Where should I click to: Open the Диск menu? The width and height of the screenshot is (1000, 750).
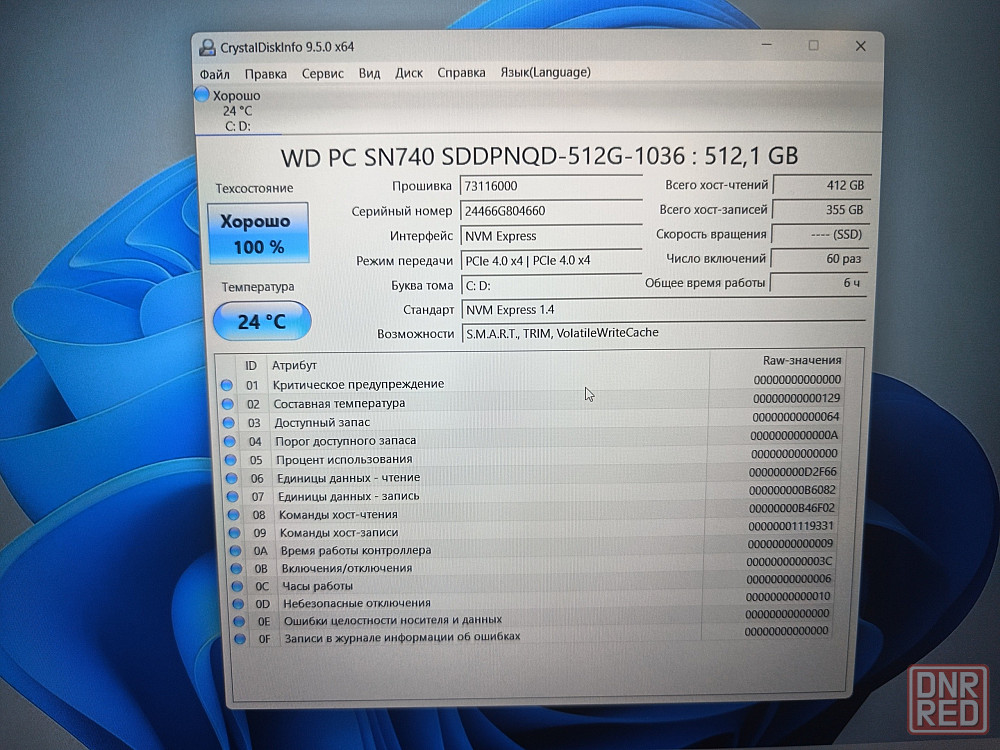point(408,73)
